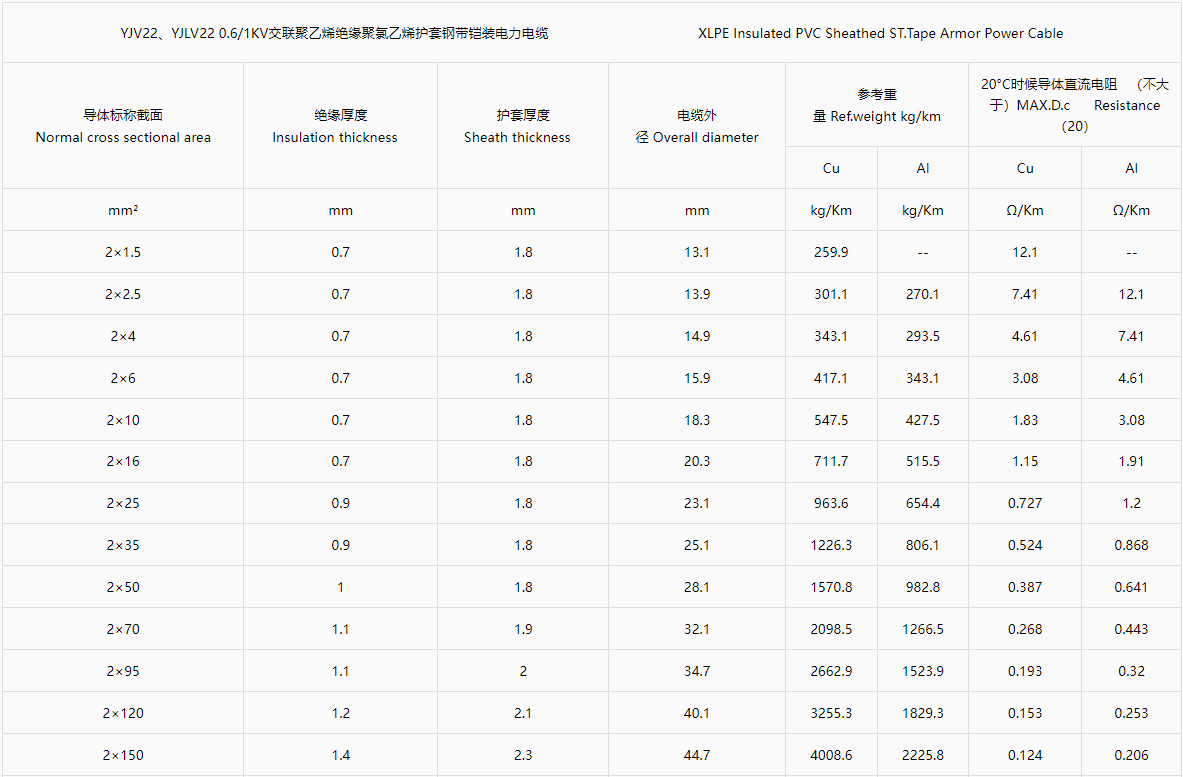Select the 2×50 row label
1183x777 pixels.
pyautogui.click(x=123, y=587)
